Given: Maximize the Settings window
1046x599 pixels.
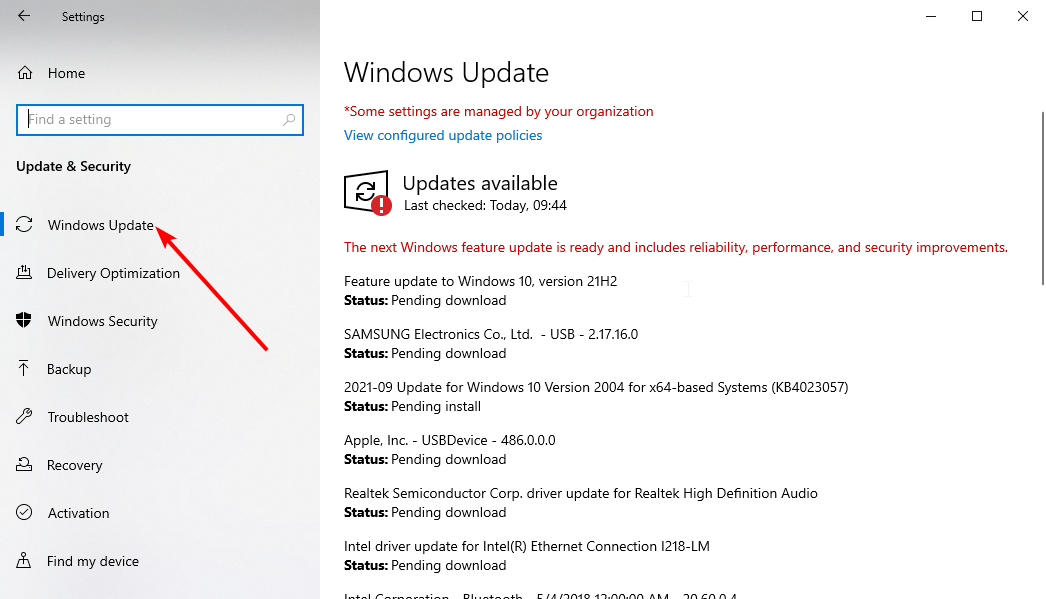Looking at the screenshot, I should tap(977, 16).
